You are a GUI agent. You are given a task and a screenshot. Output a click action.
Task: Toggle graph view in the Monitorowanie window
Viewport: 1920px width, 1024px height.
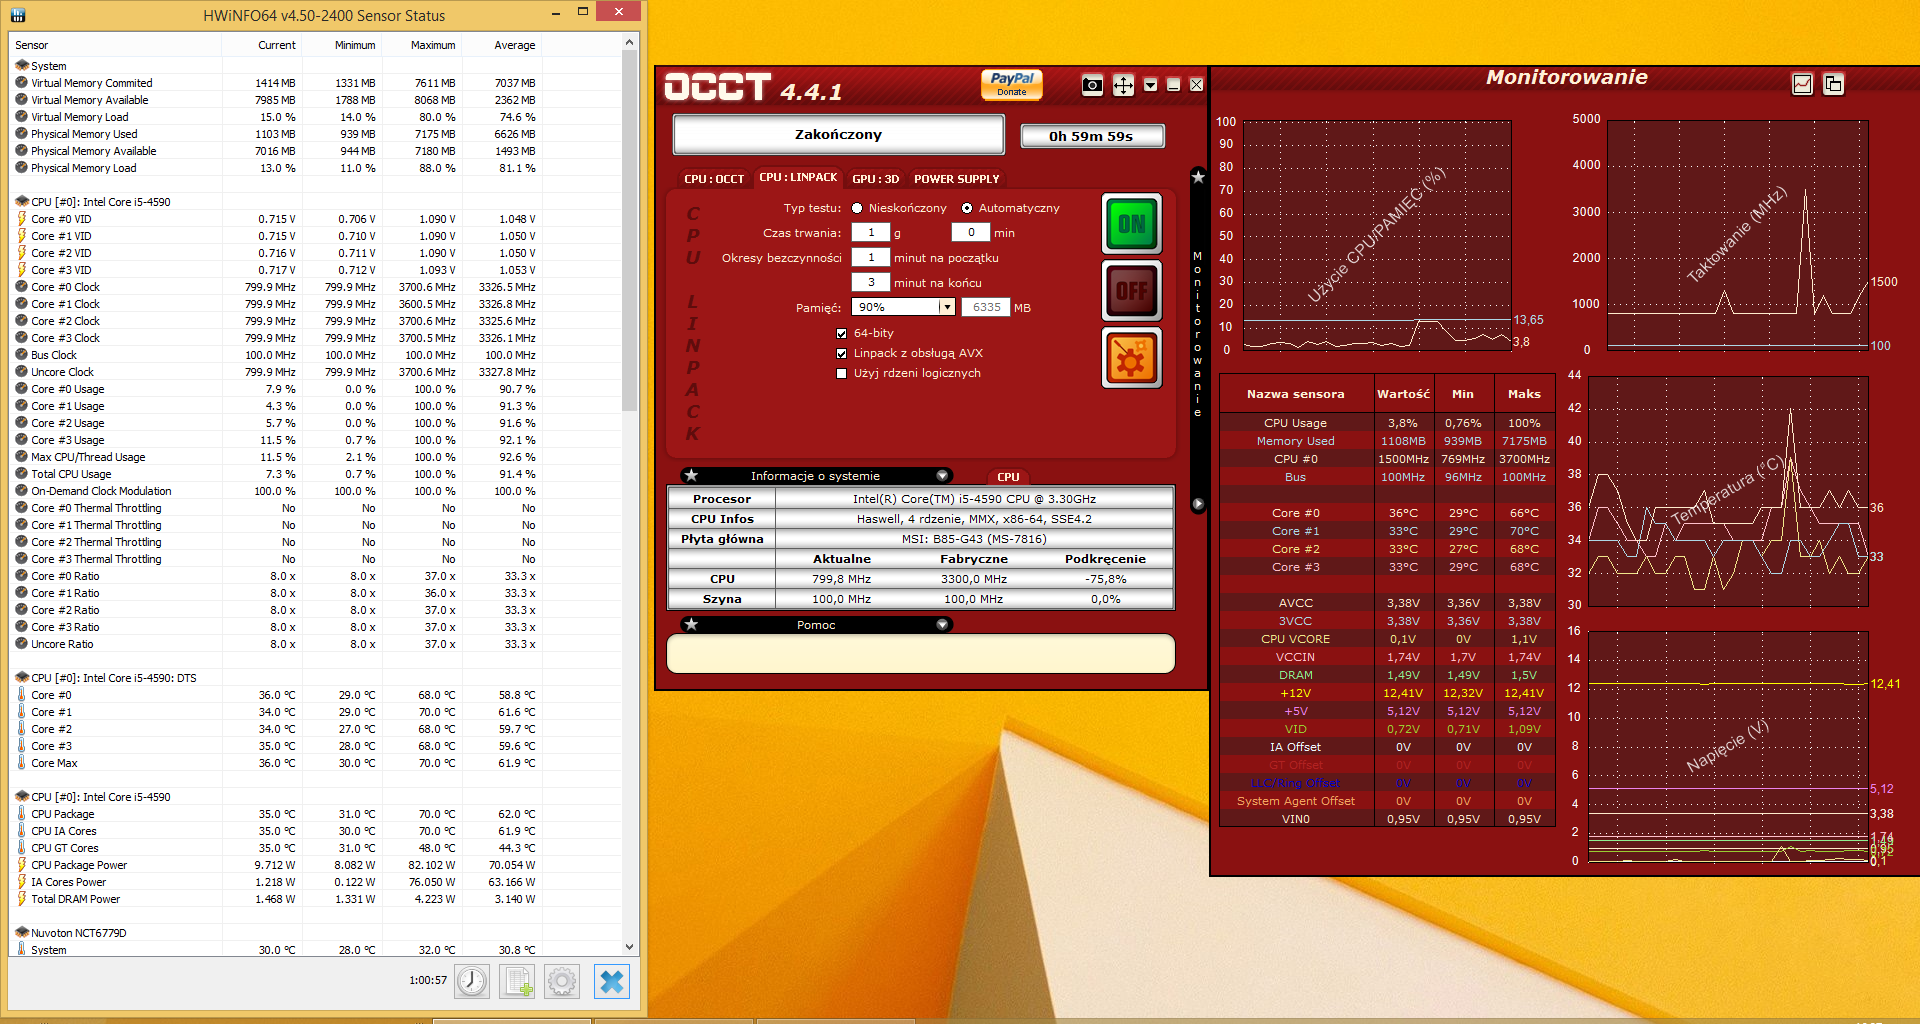point(1802,85)
